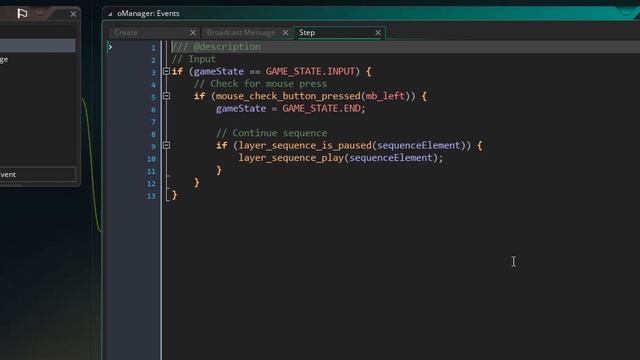The image size is (640, 360).
Task: Click line number 7 in gutter
Action: [x=153, y=122]
